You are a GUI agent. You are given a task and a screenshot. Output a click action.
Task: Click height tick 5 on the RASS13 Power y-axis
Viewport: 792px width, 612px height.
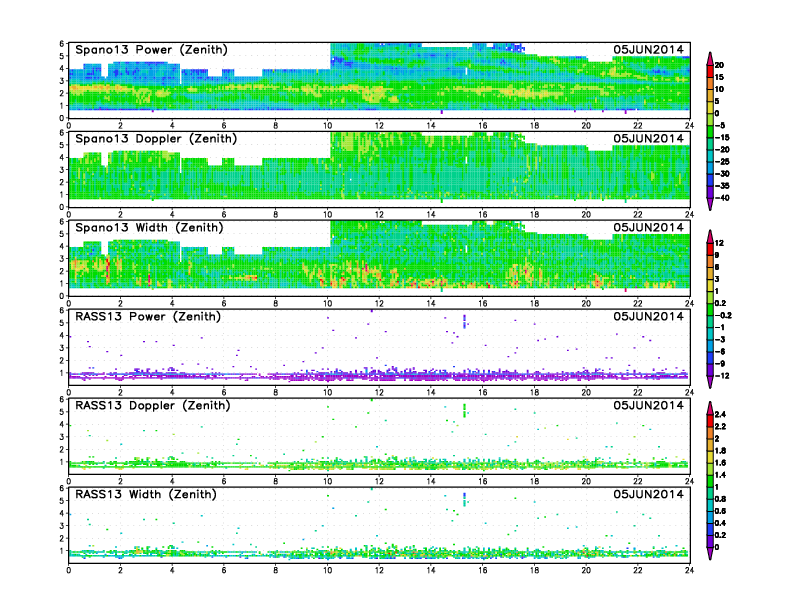pyautogui.click(x=62, y=323)
